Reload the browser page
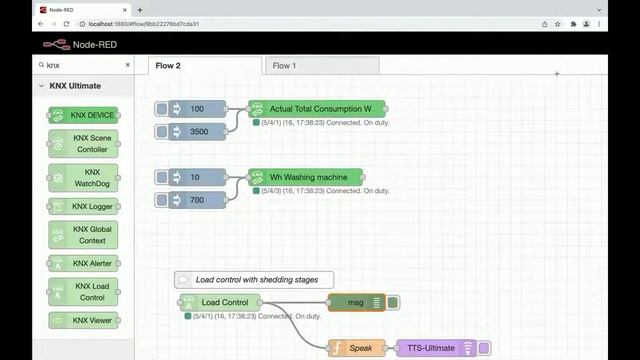The height and width of the screenshot is (360, 640). pyautogui.click(x=67, y=24)
